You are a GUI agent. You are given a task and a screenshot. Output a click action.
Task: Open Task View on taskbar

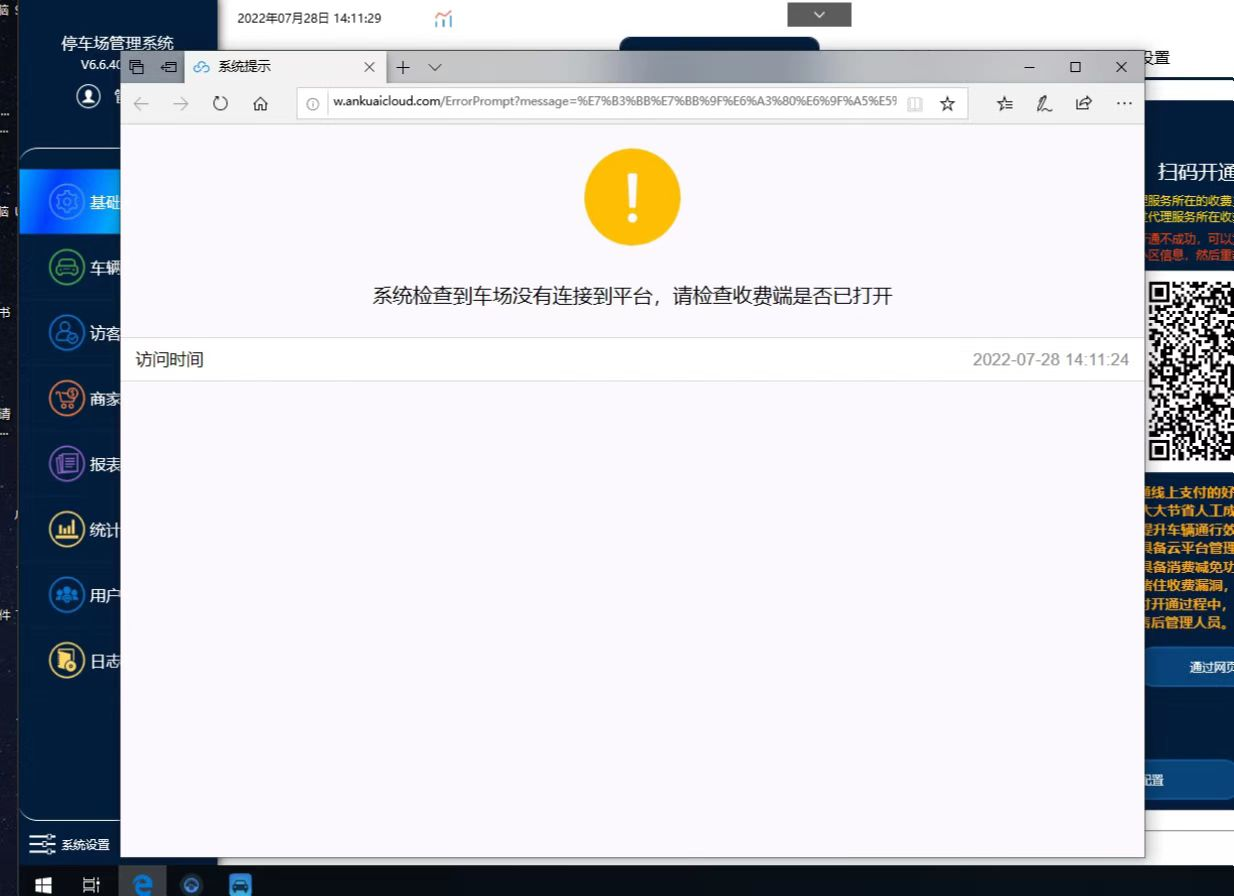(91, 884)
